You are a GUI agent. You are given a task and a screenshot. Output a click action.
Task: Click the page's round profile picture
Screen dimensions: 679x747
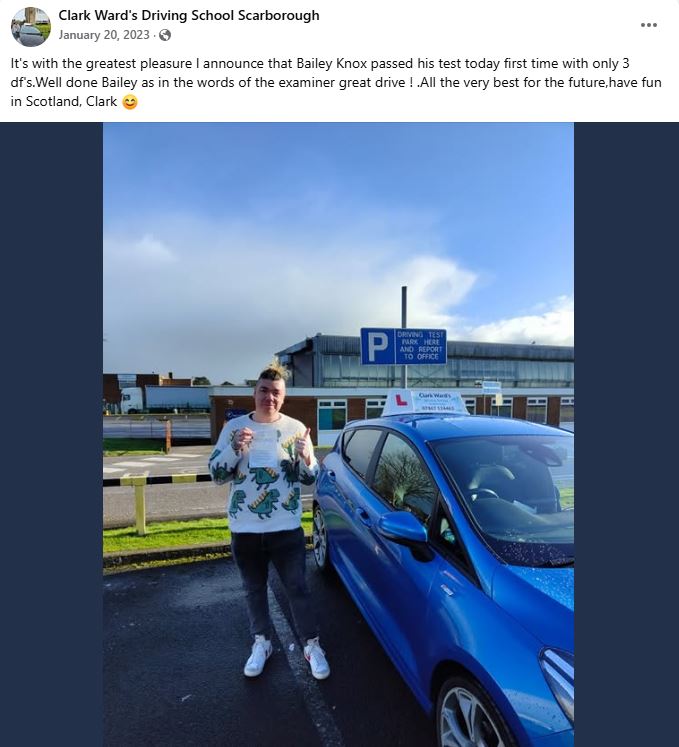(x=31, y=27)
